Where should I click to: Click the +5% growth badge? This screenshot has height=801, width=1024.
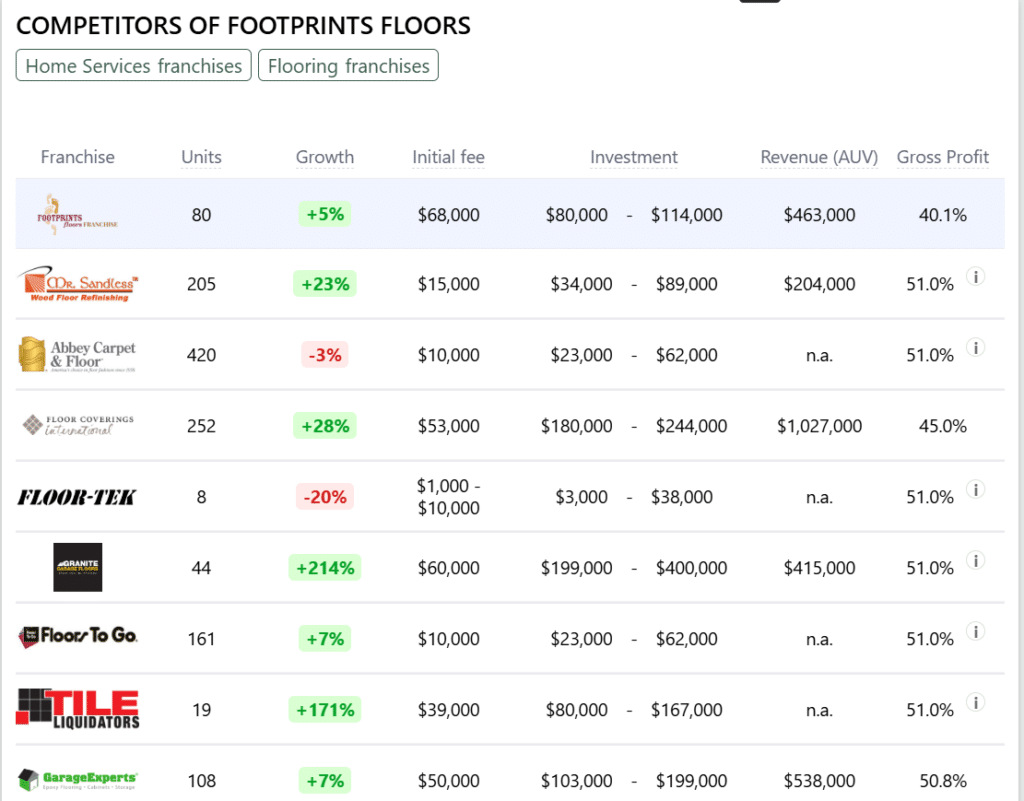(325, 214)
